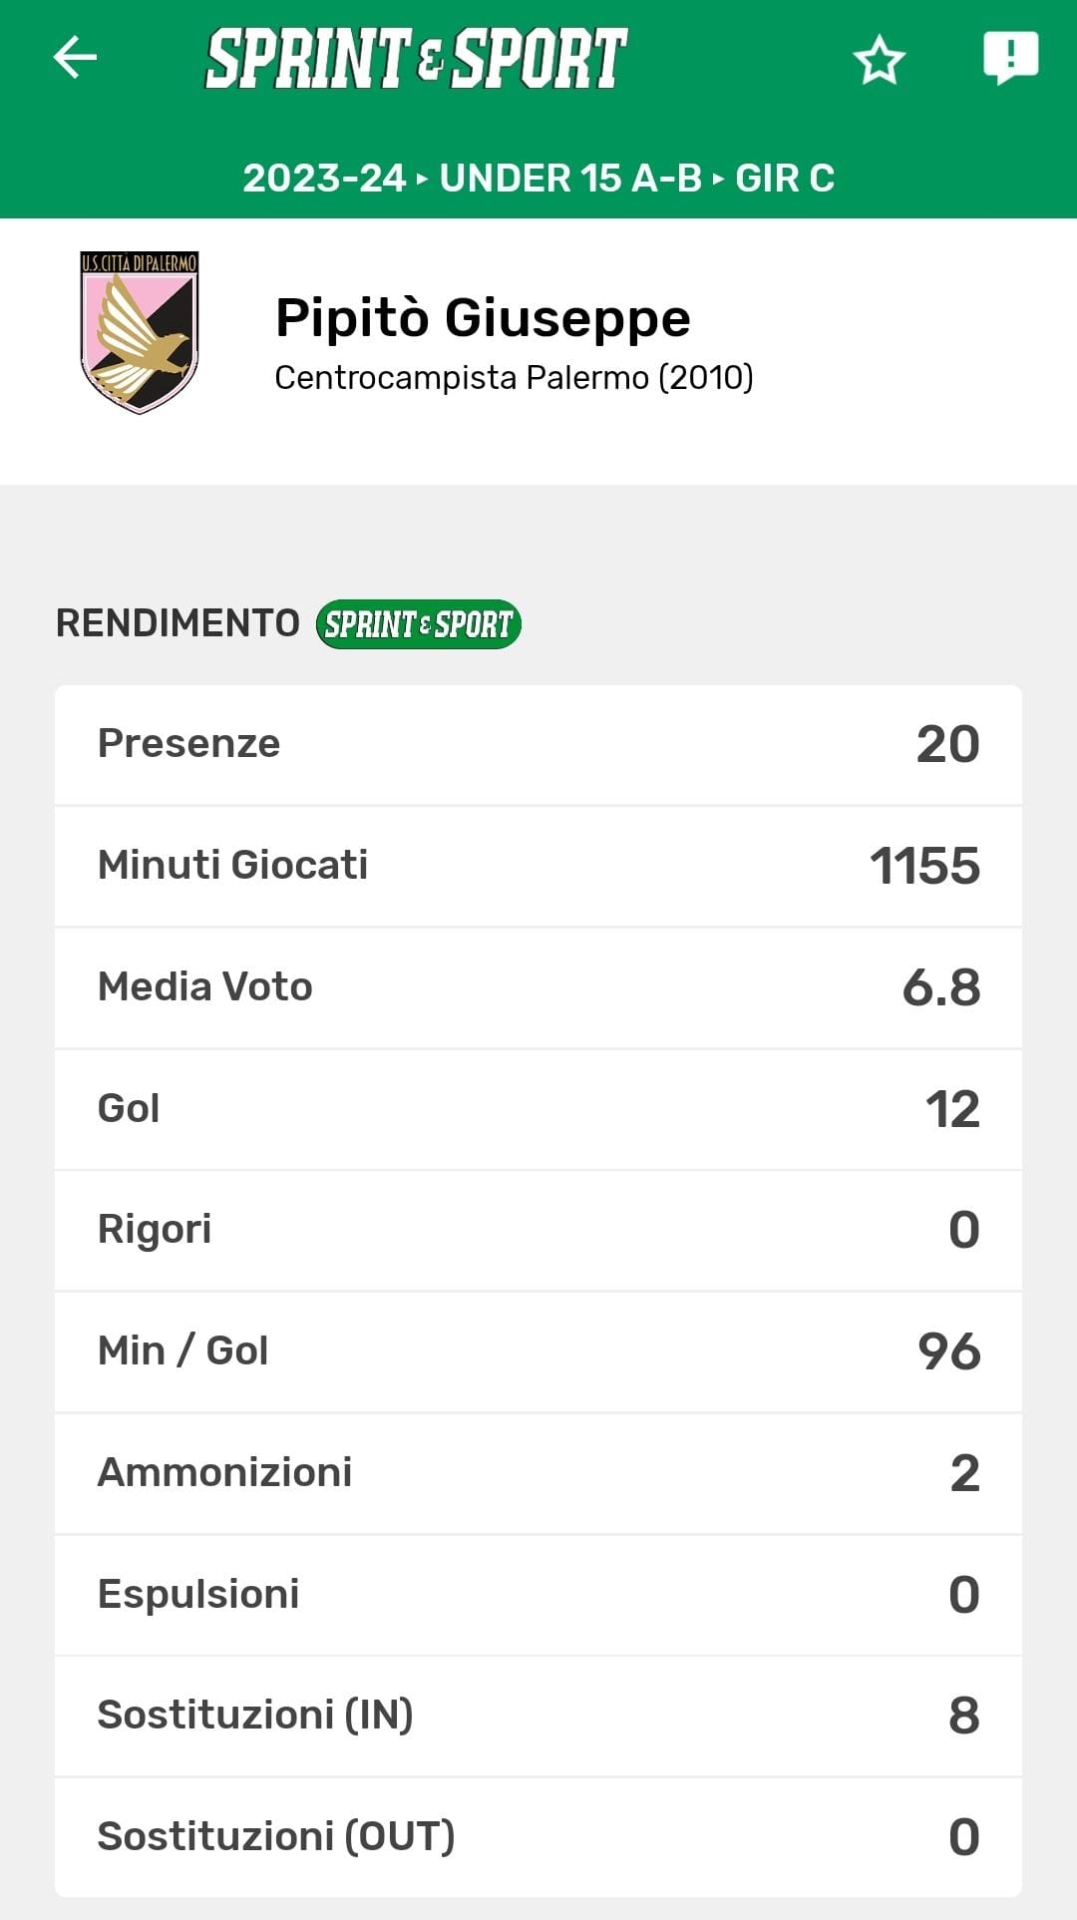Tap the Min / Gol row
This screenshot has width=1077, height=1920.
(538, 1352)
